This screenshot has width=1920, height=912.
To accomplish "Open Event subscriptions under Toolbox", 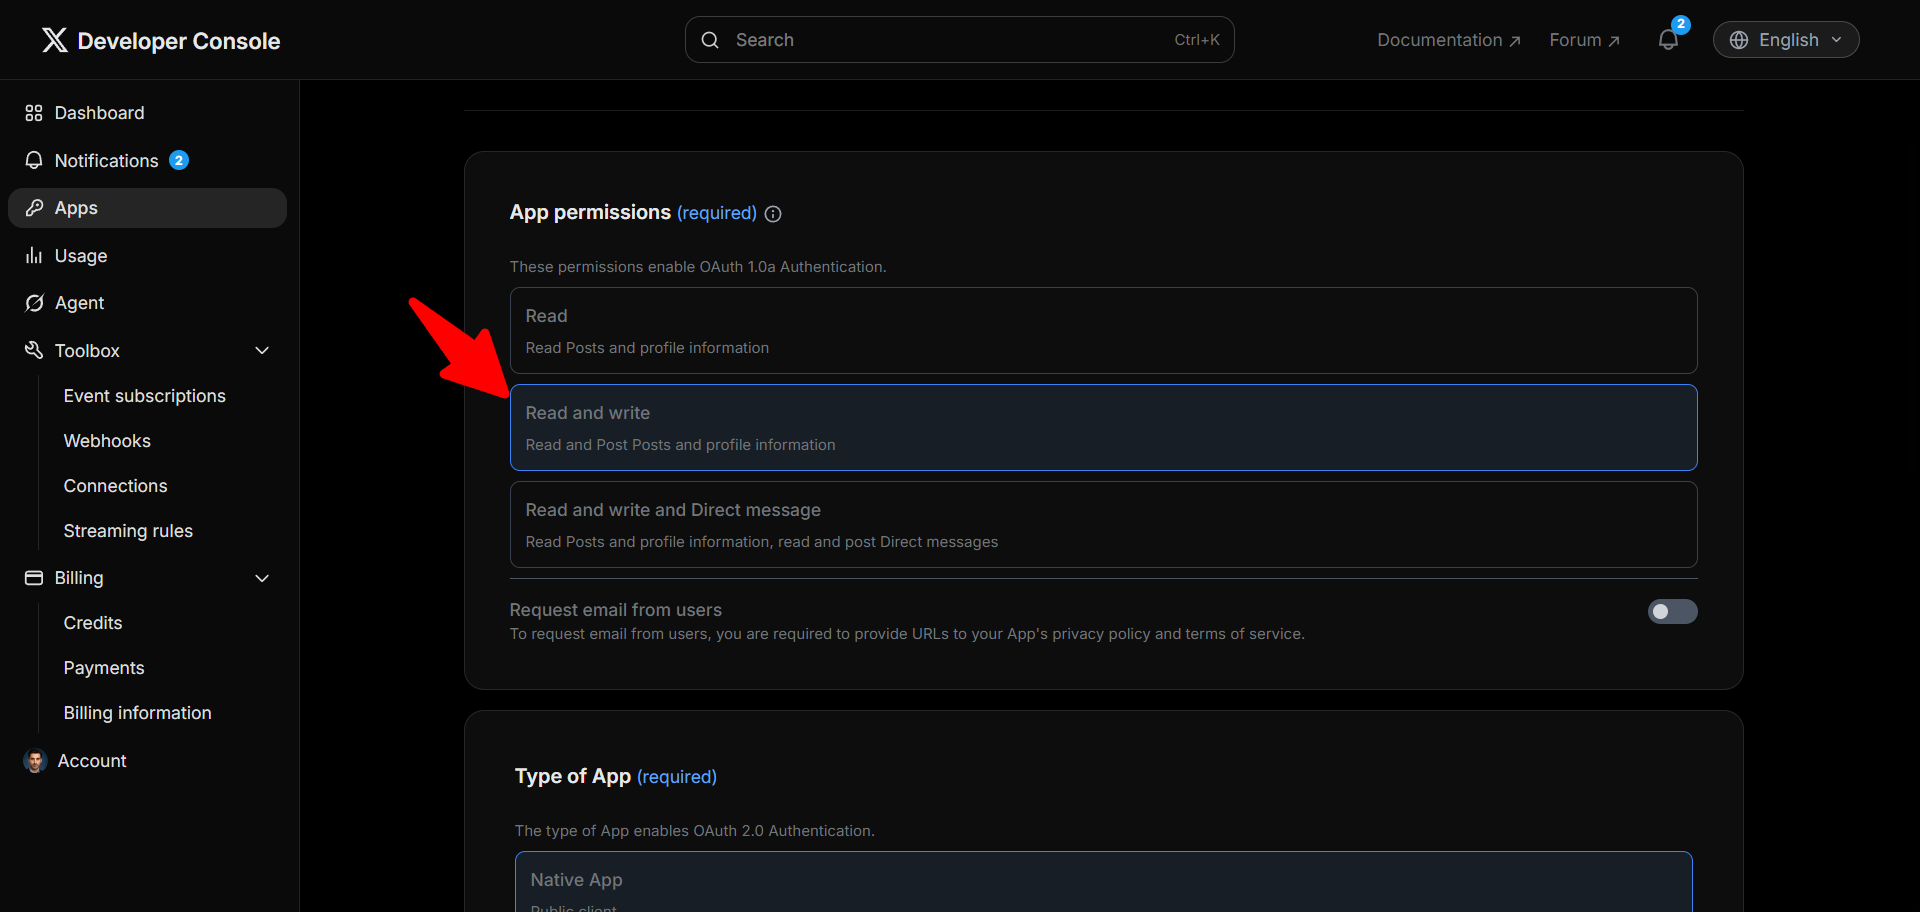I will (145, 396).
